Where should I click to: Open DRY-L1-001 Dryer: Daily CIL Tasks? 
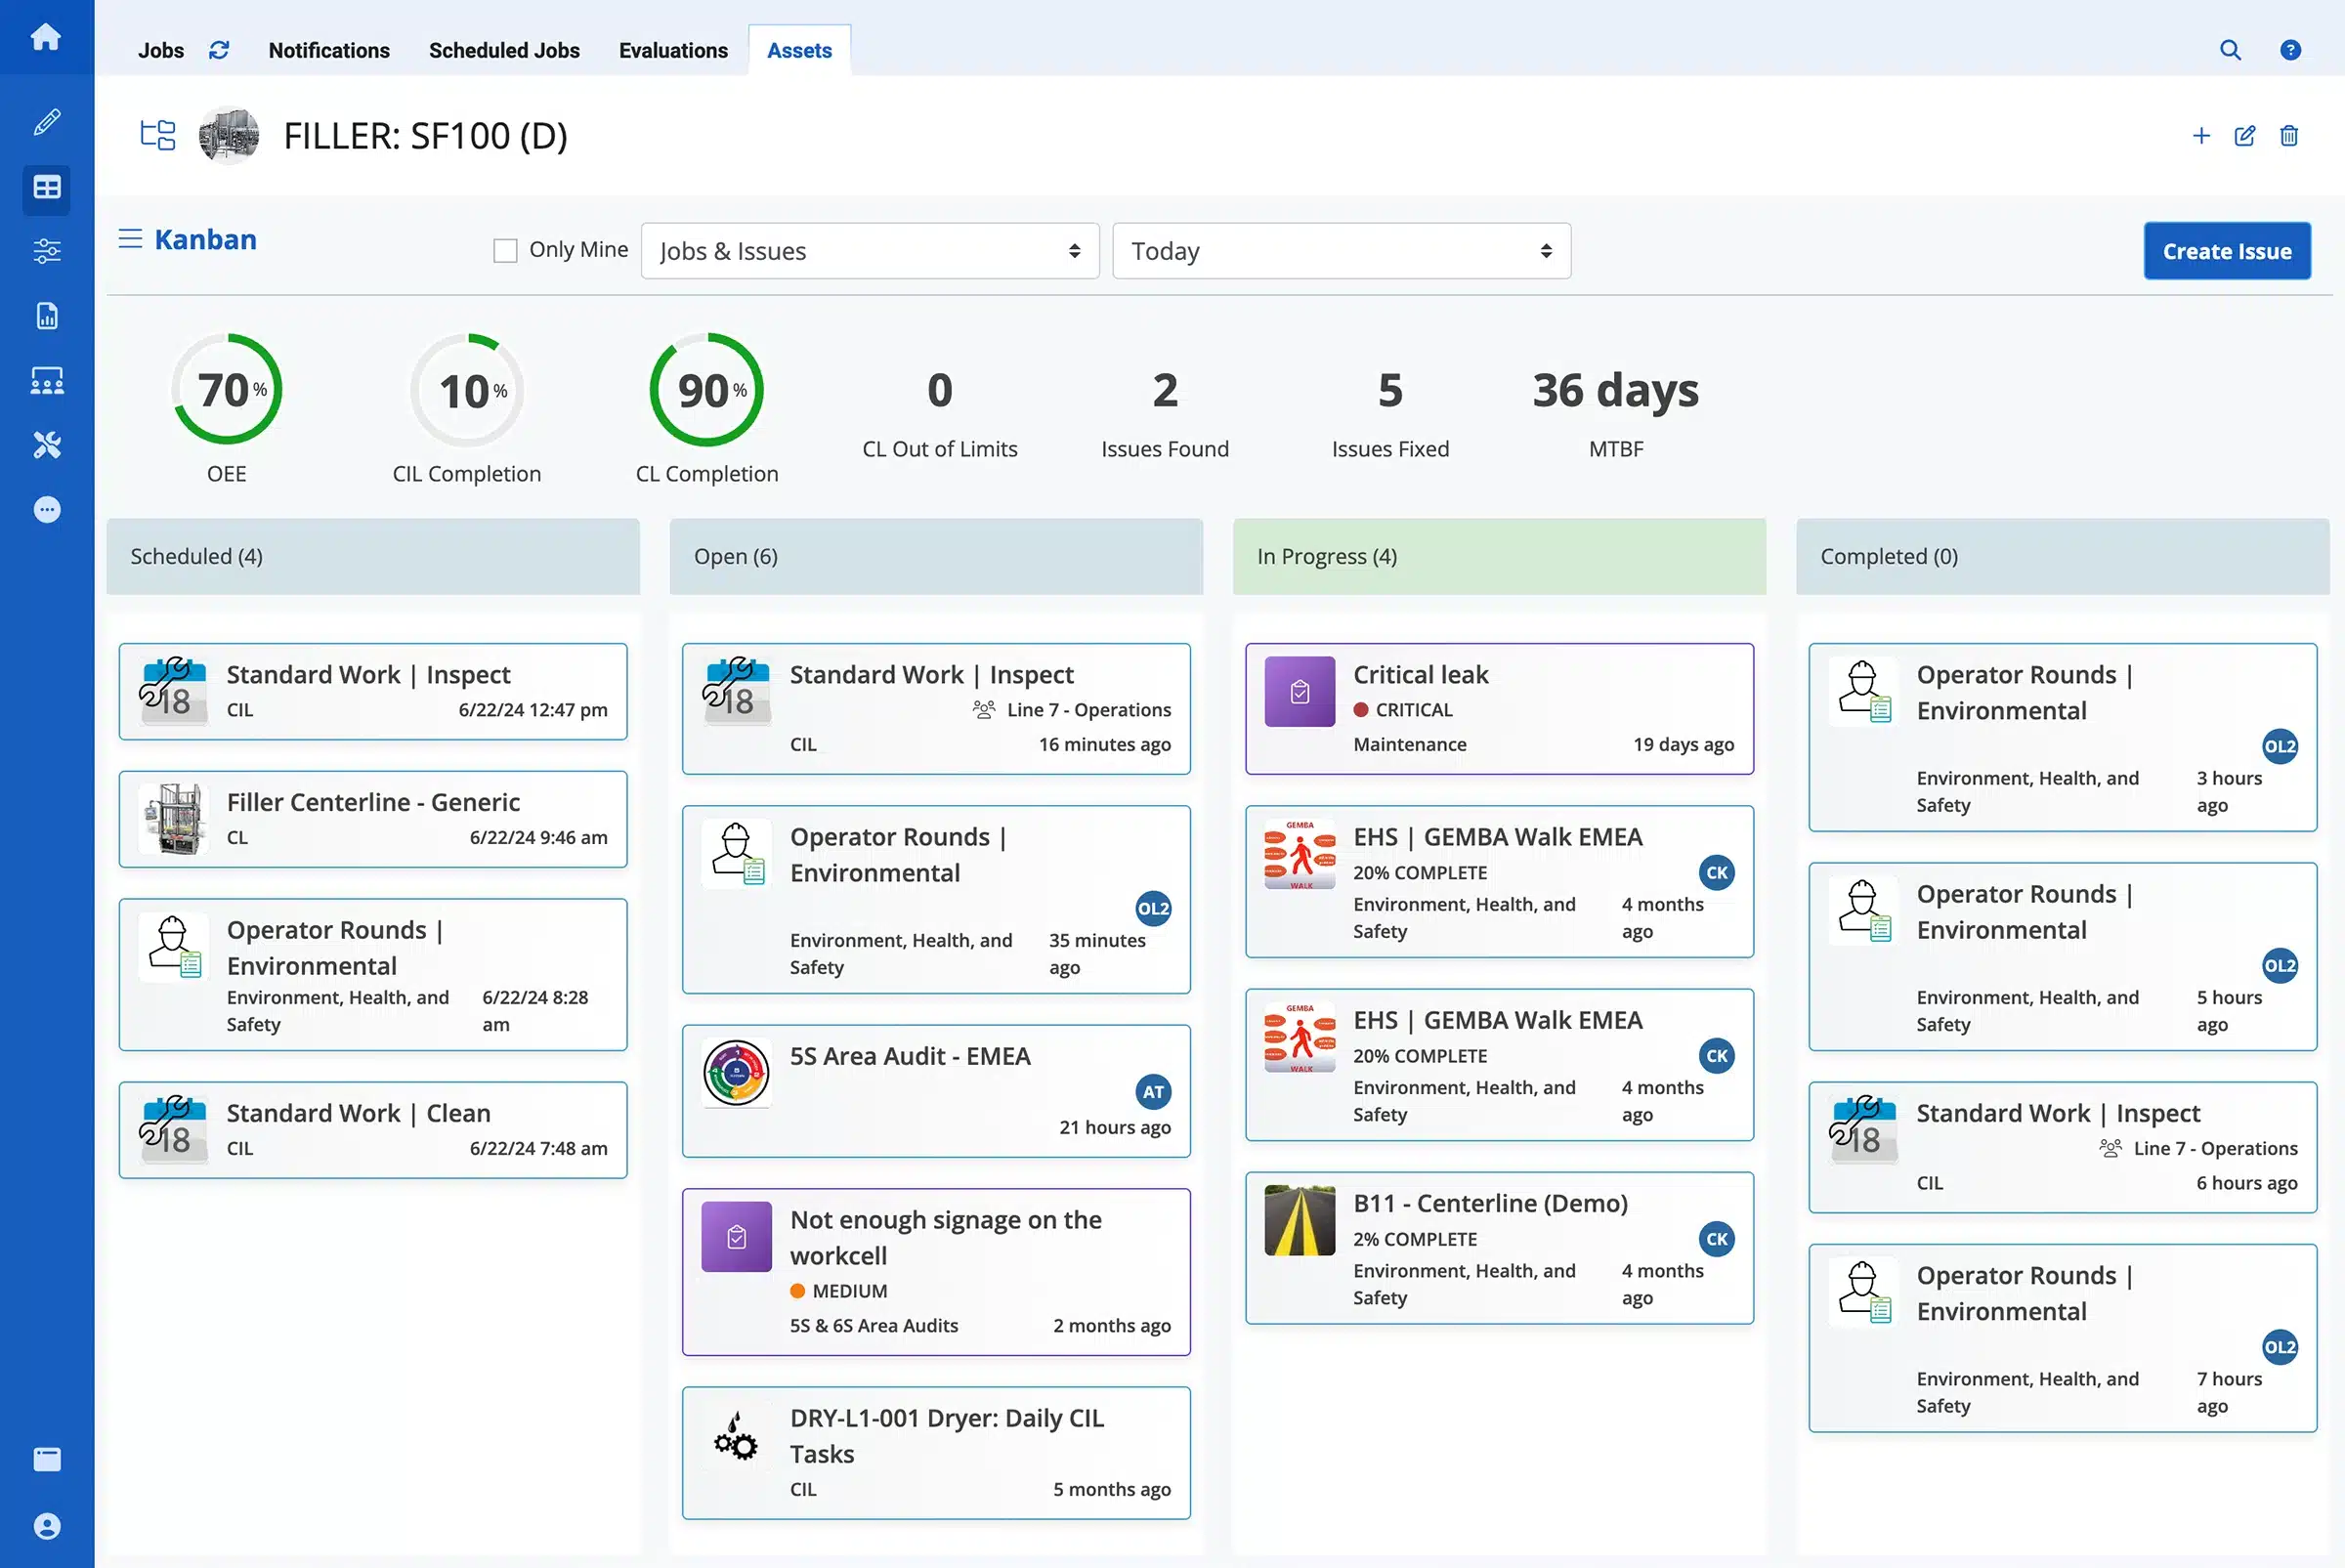(x=936, y=1453)
